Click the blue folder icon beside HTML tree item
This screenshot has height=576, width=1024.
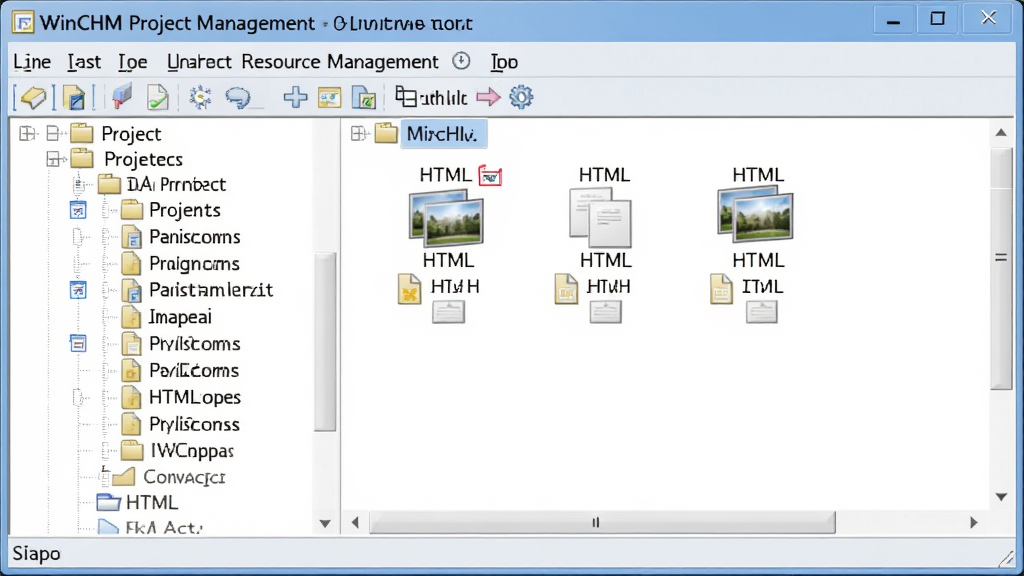(108, 502)
